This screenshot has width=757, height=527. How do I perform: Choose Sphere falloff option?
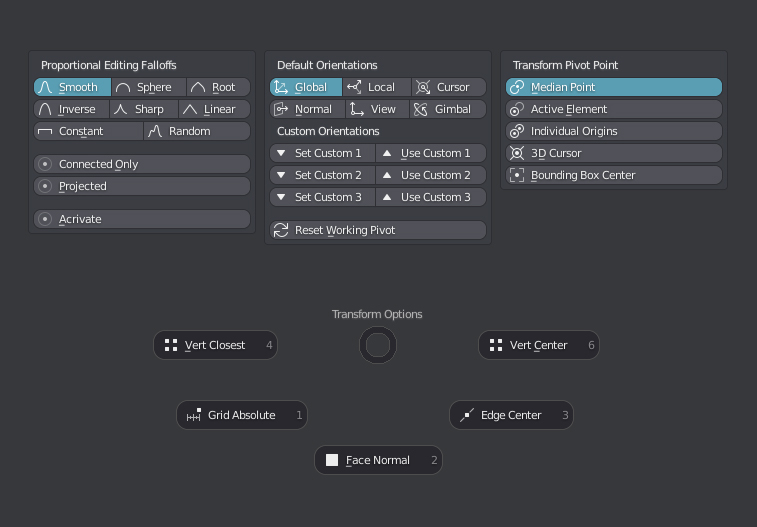click(x=149, y=87)
